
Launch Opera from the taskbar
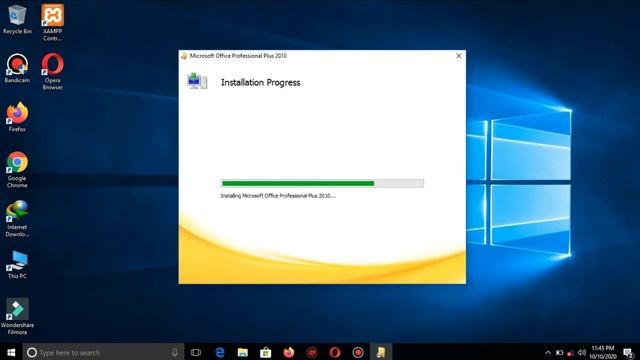(x=335, y=352)
